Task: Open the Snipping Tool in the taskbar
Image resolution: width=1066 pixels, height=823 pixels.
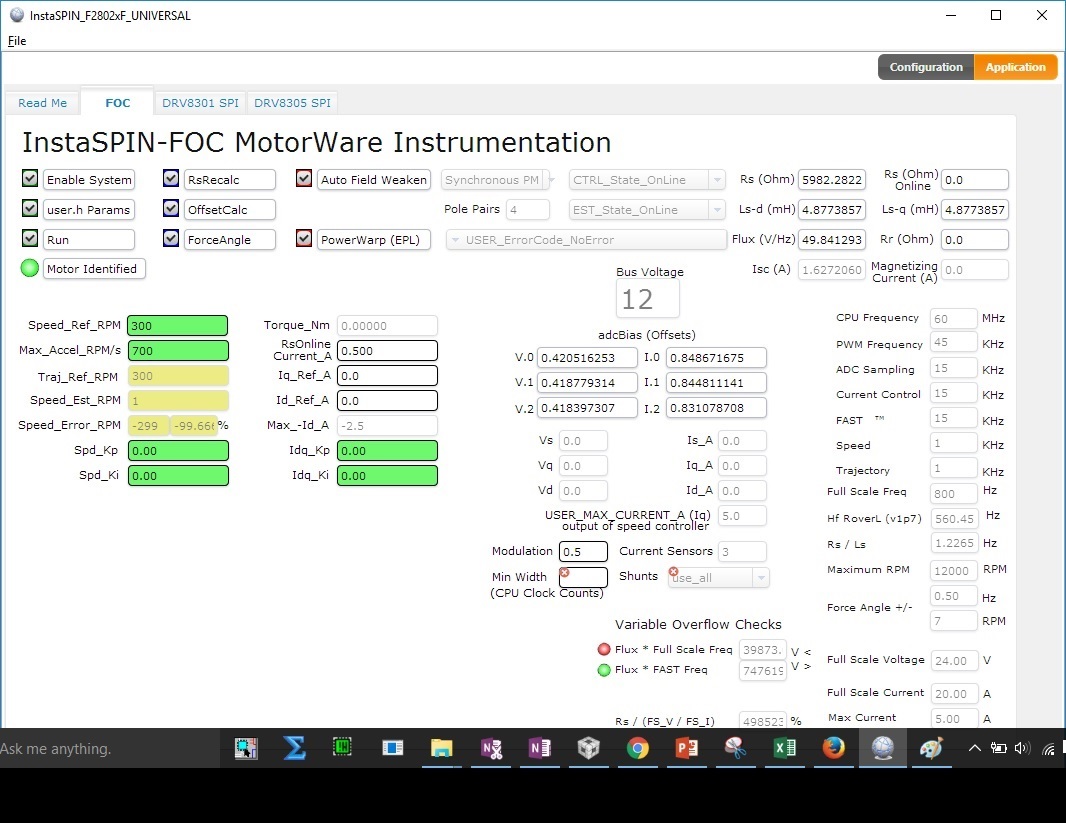Action: click(x=736, y=748)
